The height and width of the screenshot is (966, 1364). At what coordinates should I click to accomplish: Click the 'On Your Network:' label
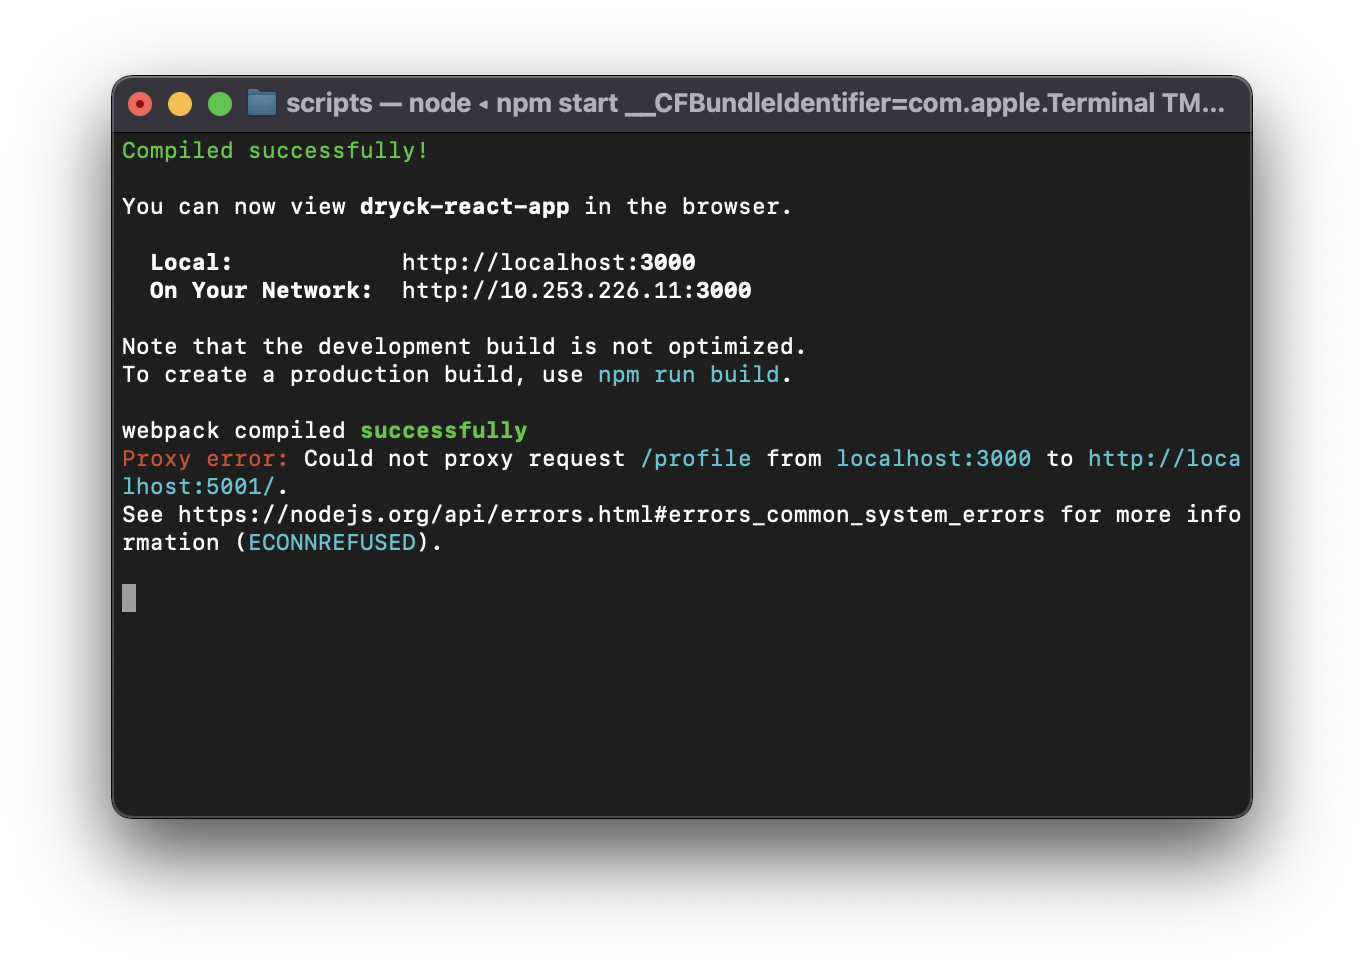tap(261, 291)
